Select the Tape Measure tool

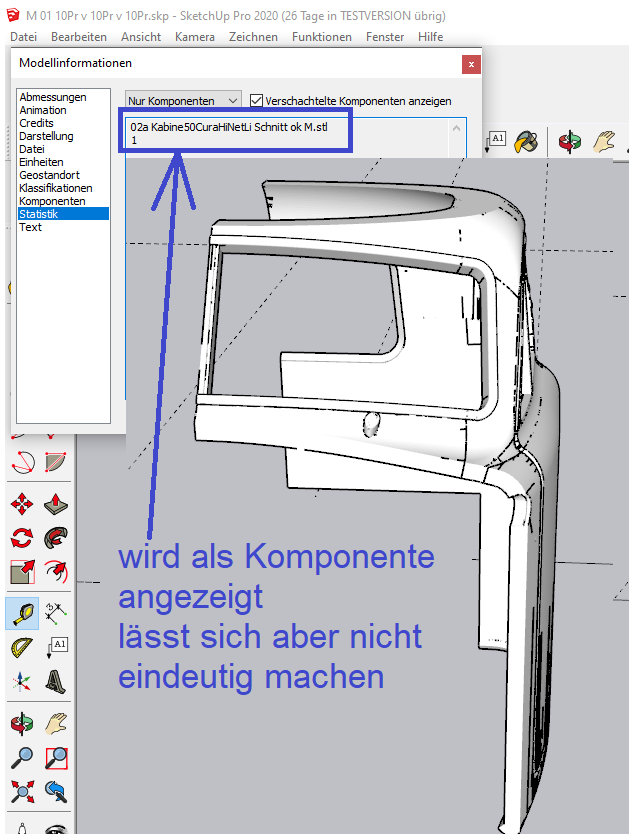(x=22, y=612)
